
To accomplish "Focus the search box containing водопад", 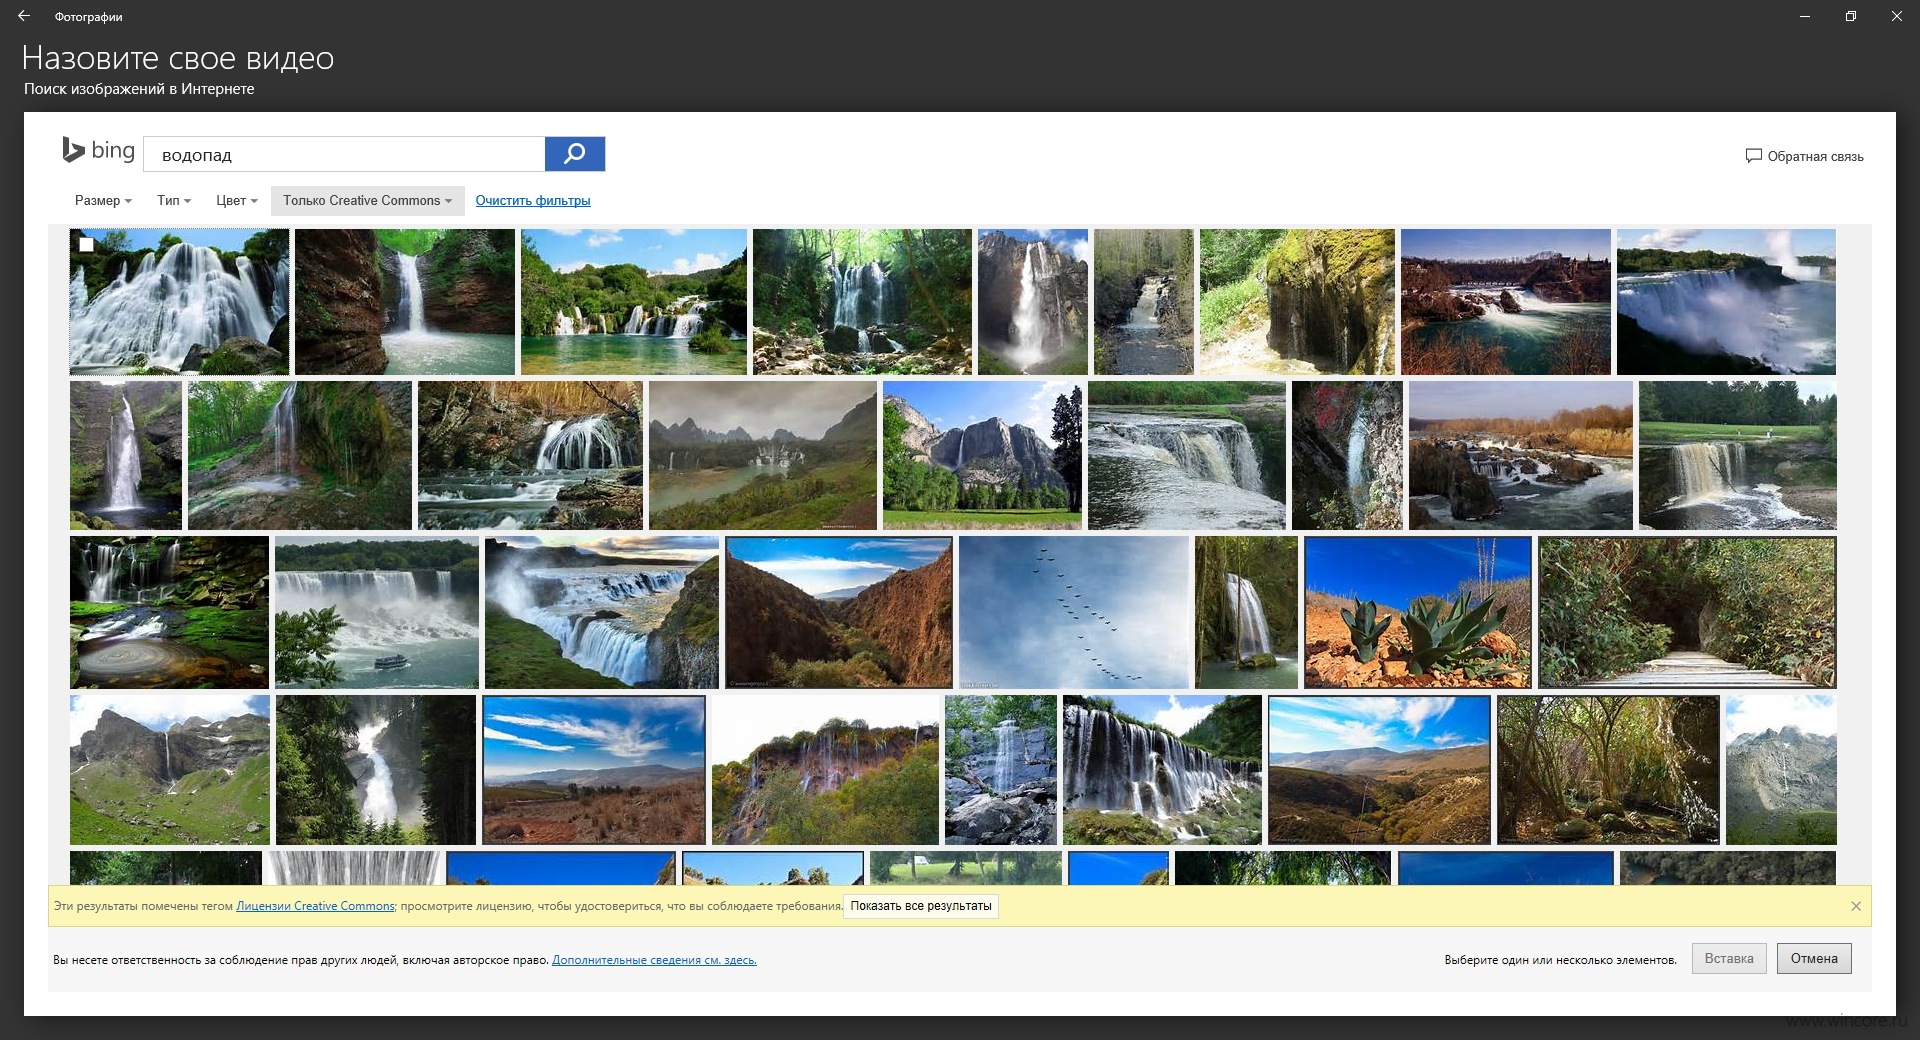I will click(344, 154).
